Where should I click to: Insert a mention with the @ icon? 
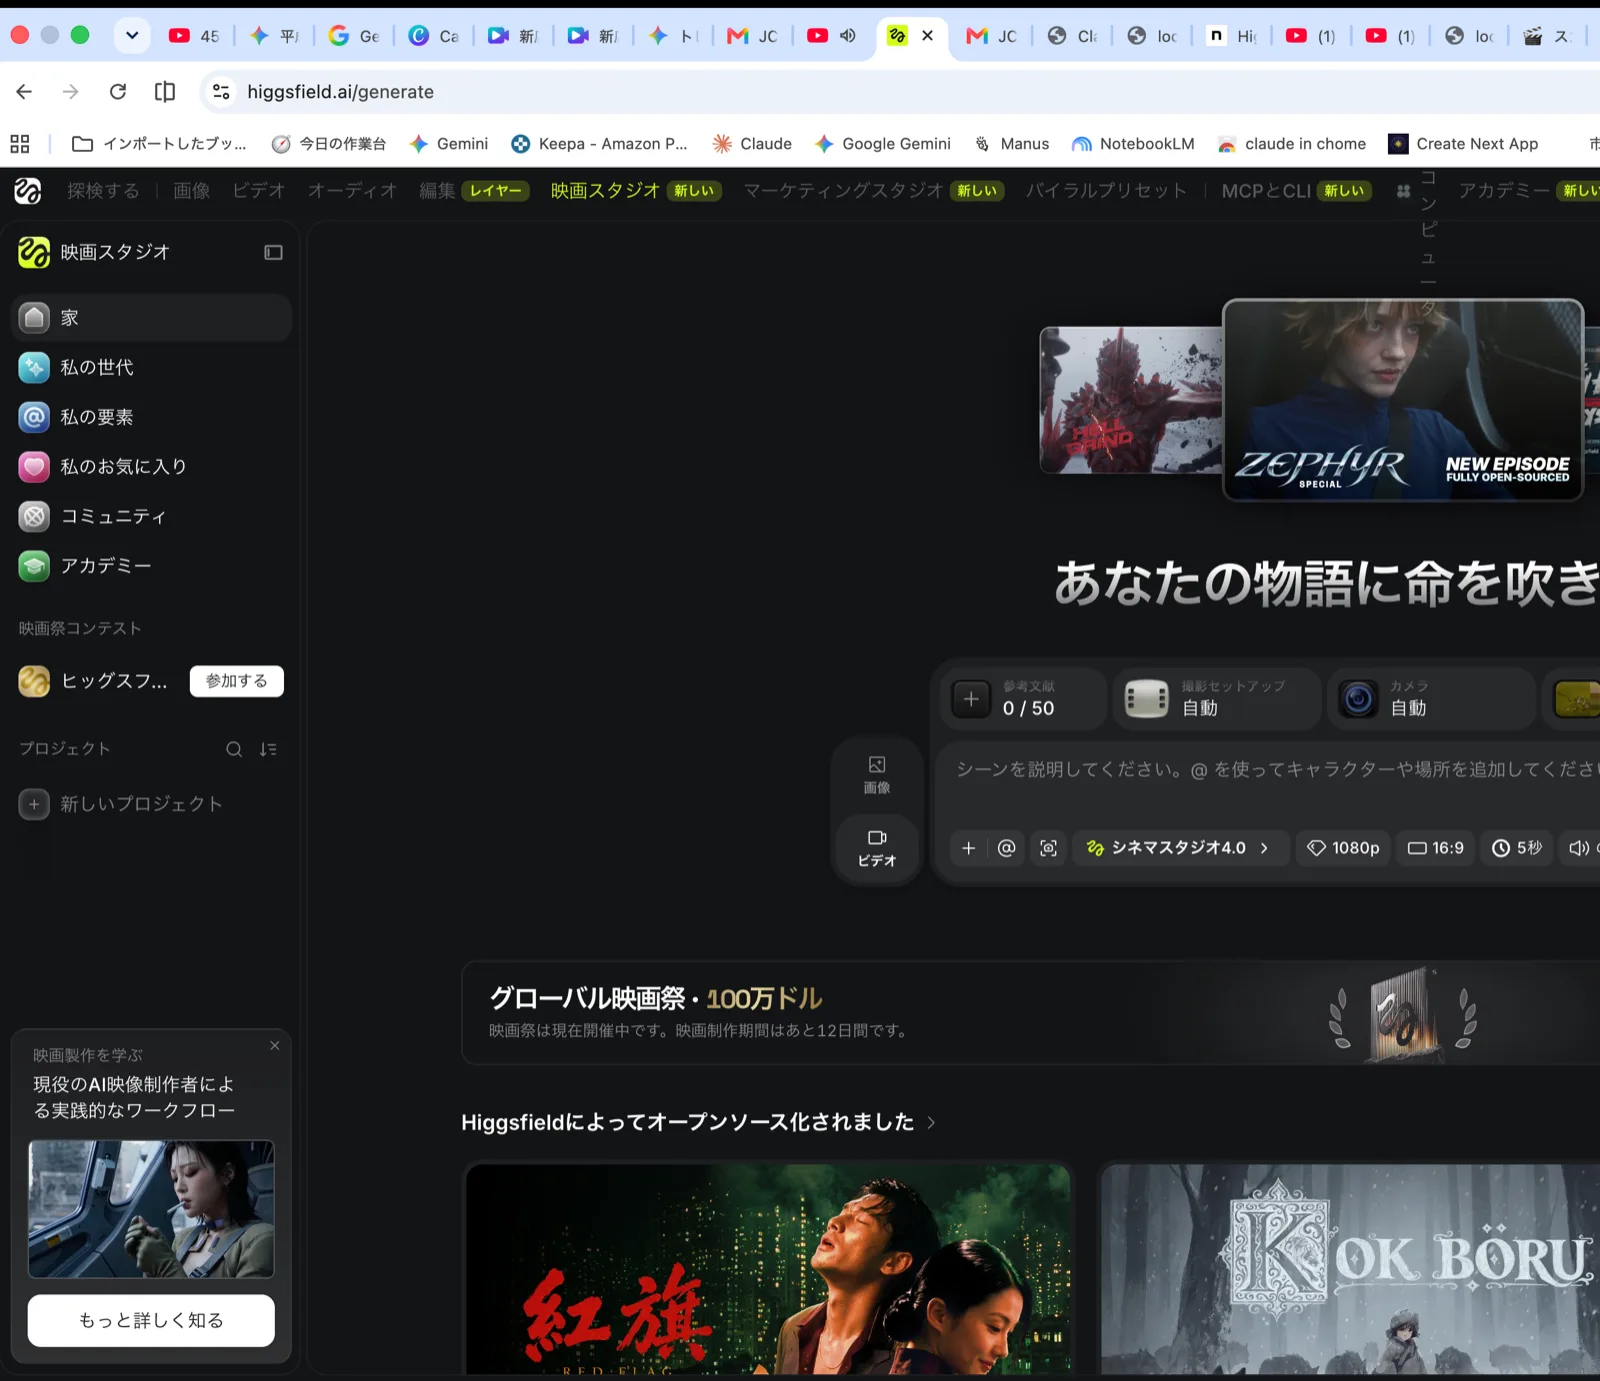click(x=1007, y=848)
